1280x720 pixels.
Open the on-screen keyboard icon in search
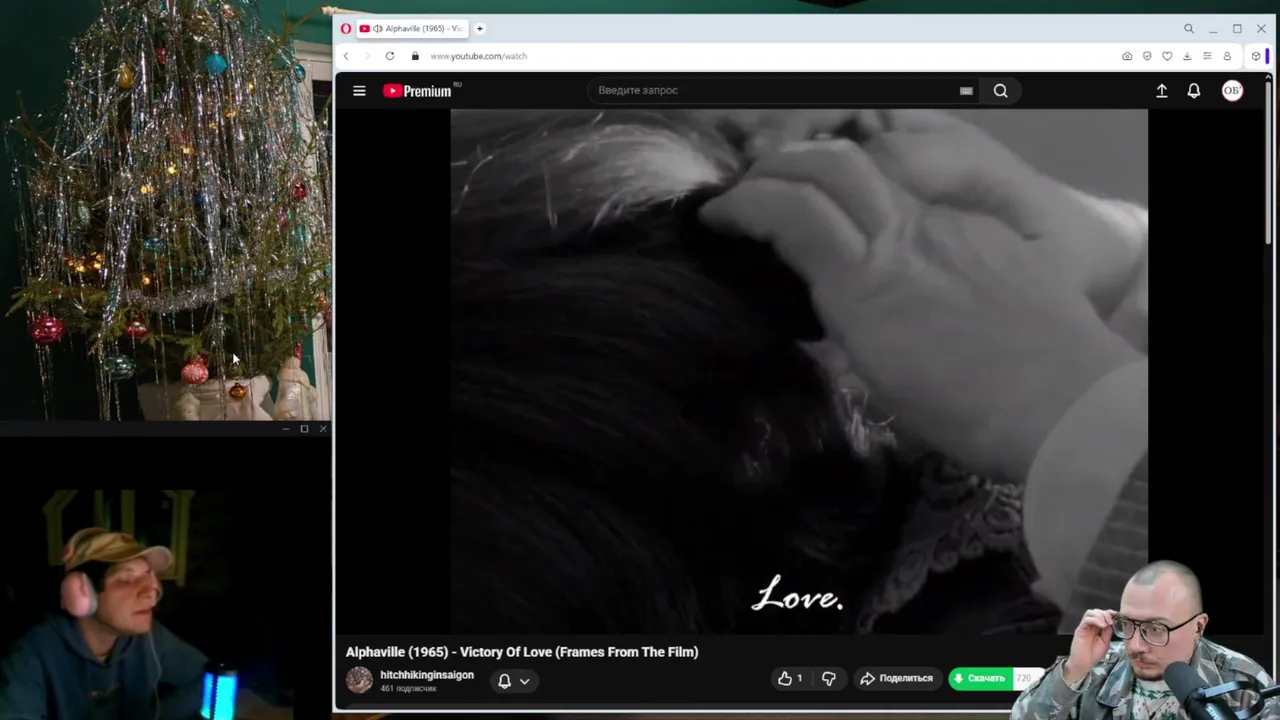pyautogui.click(x=966, y=91)
